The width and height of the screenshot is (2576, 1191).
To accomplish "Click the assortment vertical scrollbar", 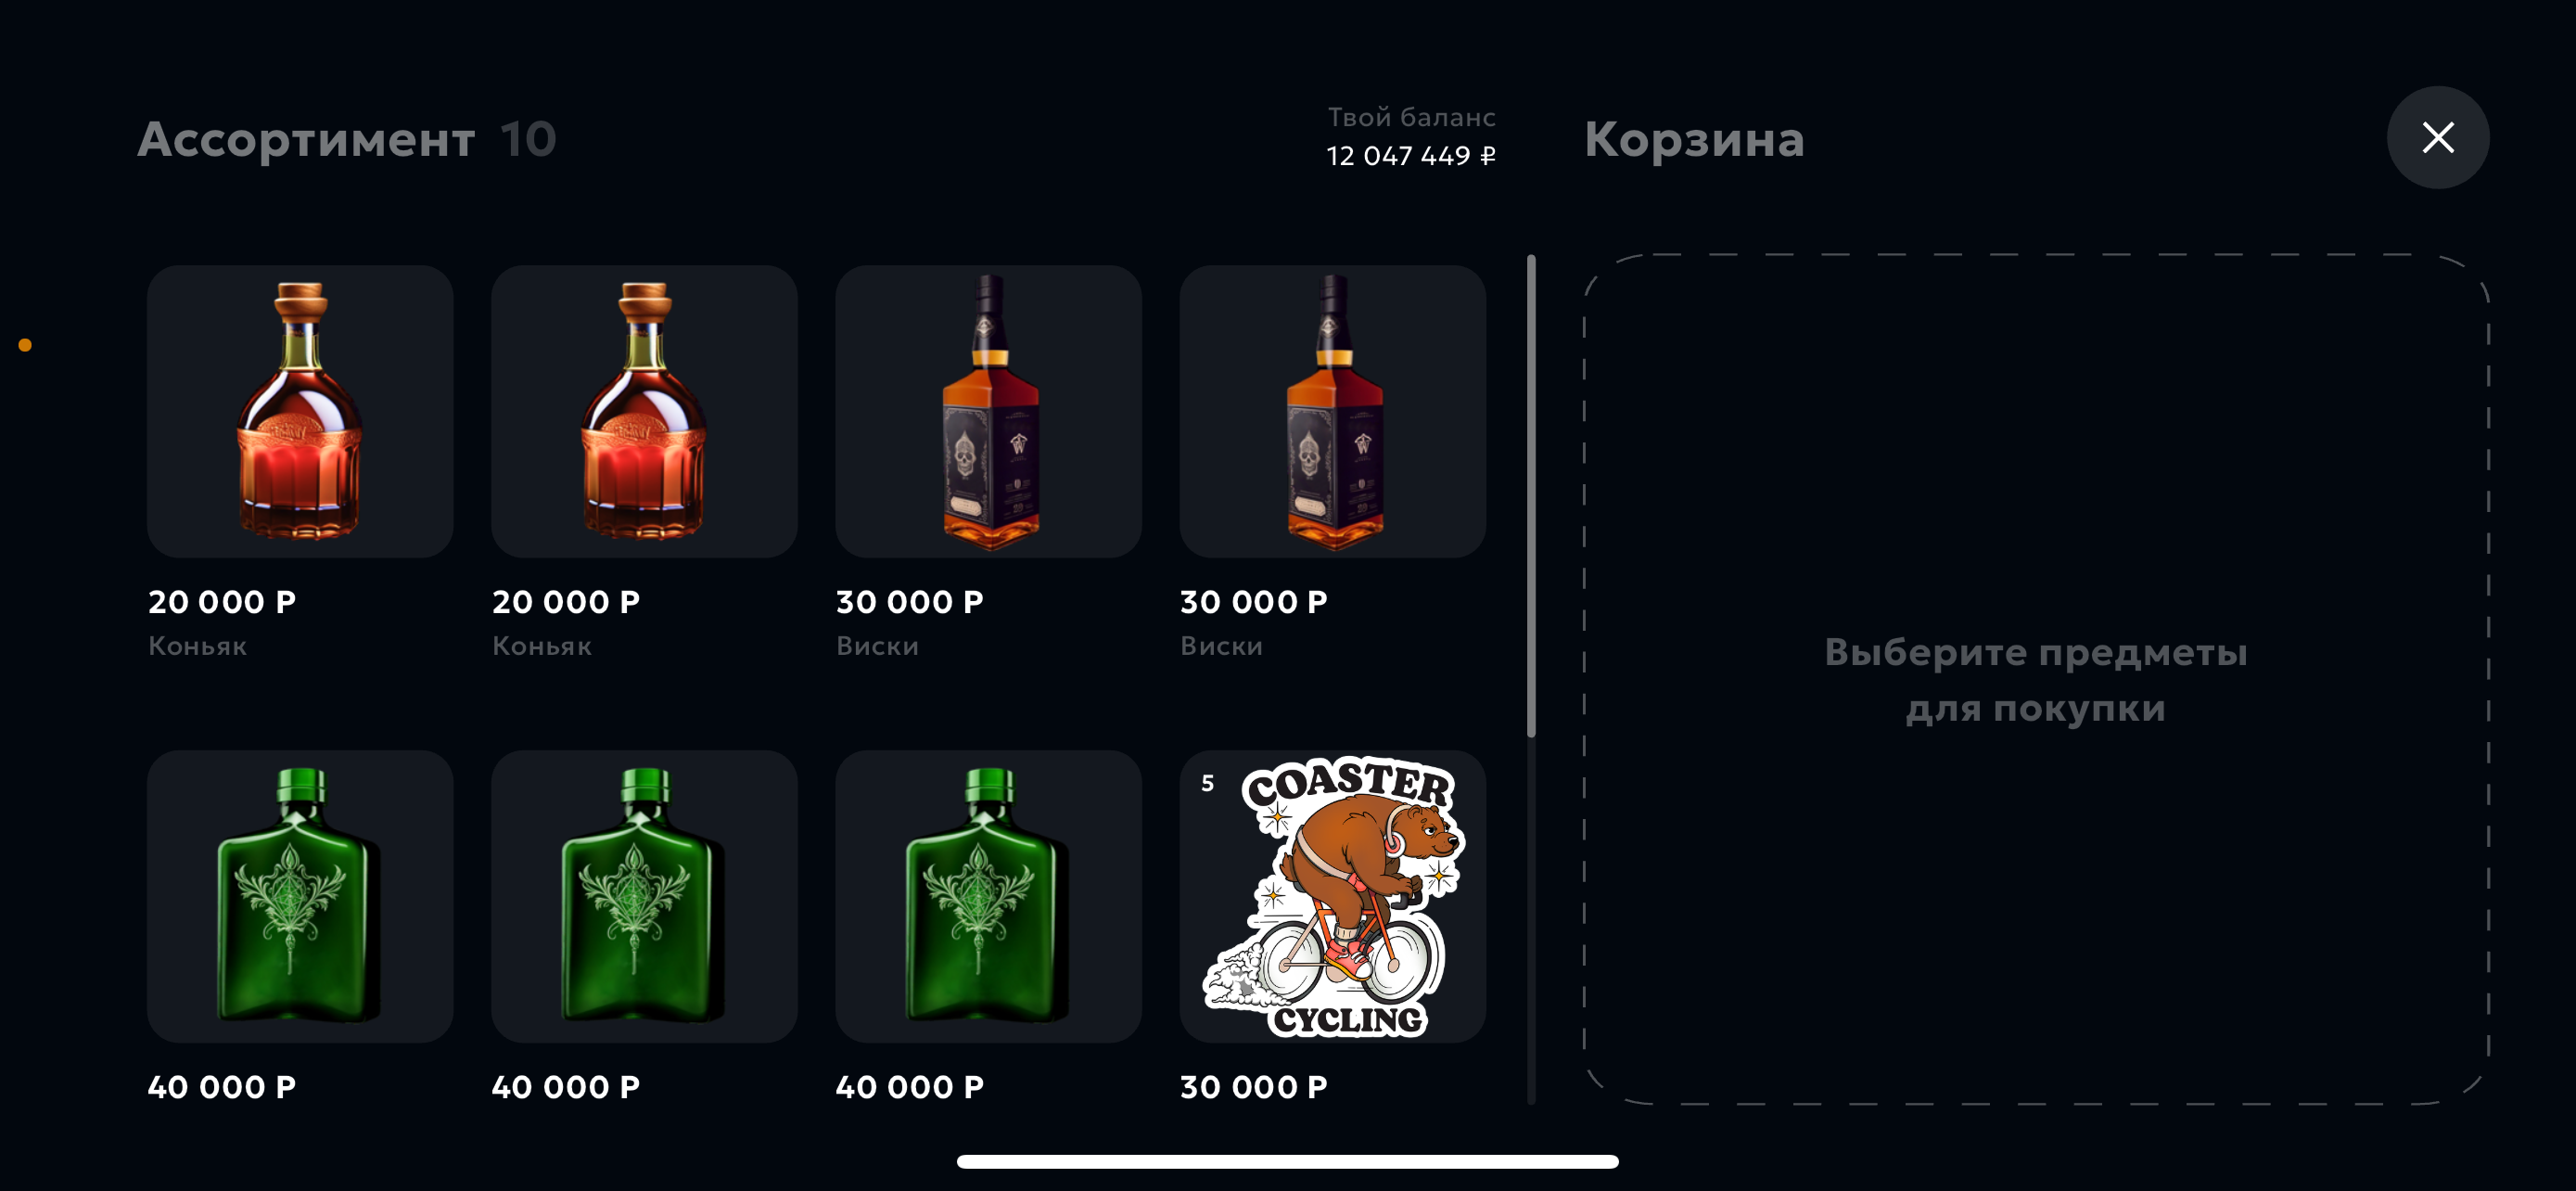I will click(1531, 497).
